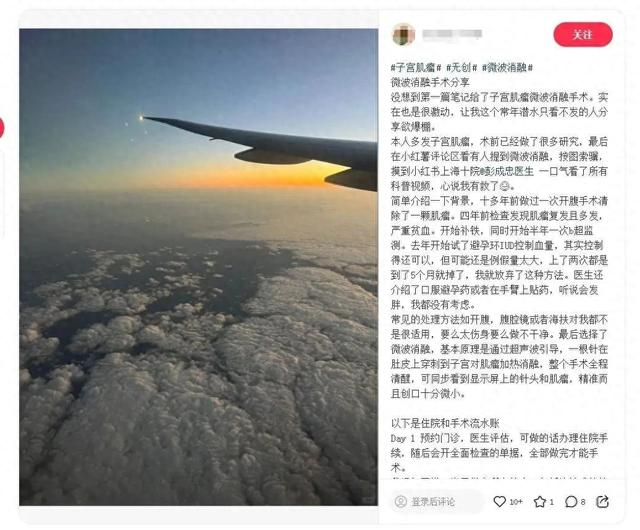Open the #微波消融# hashtag
640x530 pixels.
507,68
